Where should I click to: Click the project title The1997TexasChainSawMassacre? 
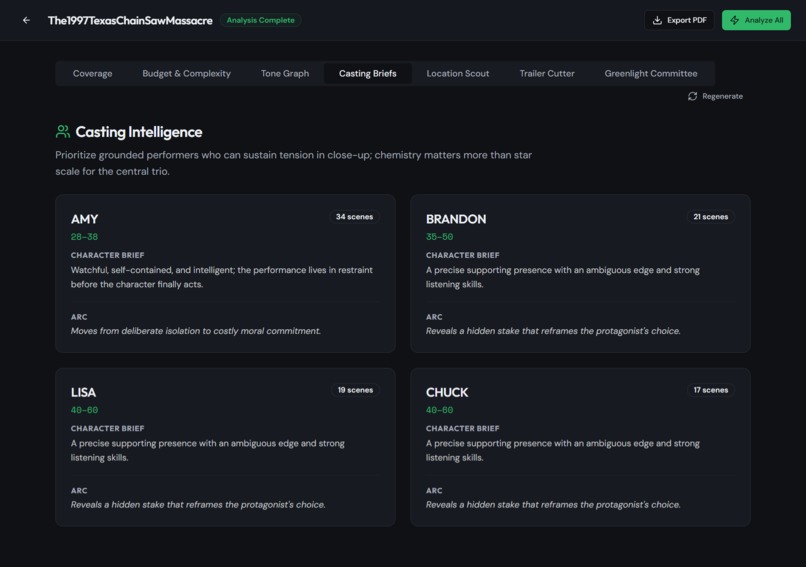[130, 21]
